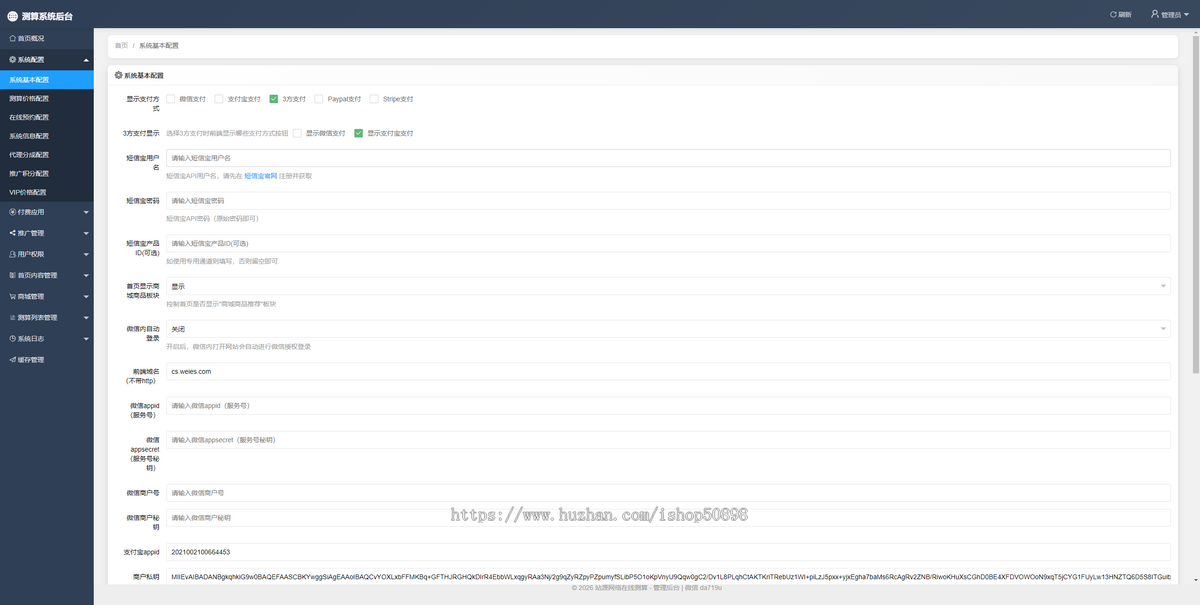Click the icon next to 付费应用

(12, 212)
